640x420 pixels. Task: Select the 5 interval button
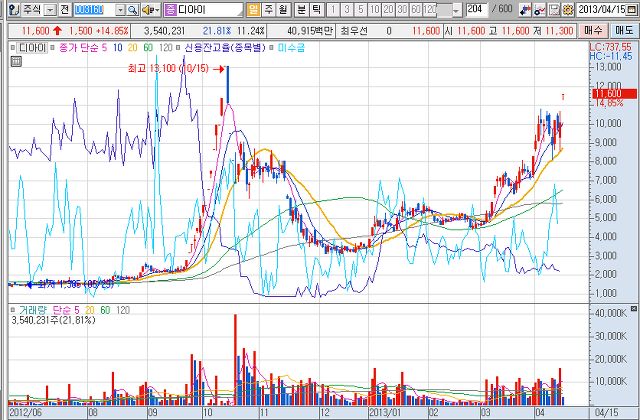click(360, 10)
